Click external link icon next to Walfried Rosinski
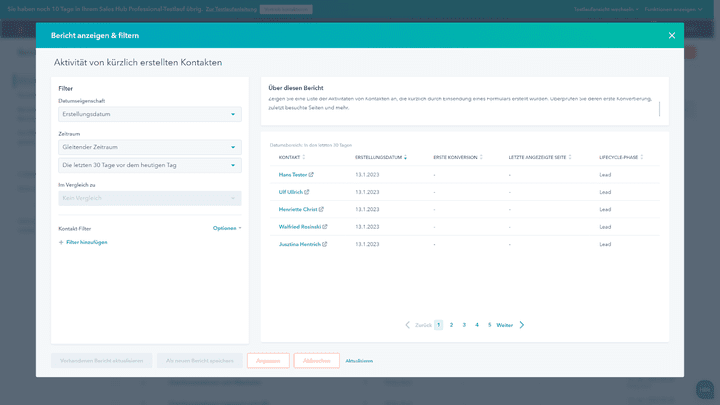This screenshot has width=720, height=405. [326, 227]
